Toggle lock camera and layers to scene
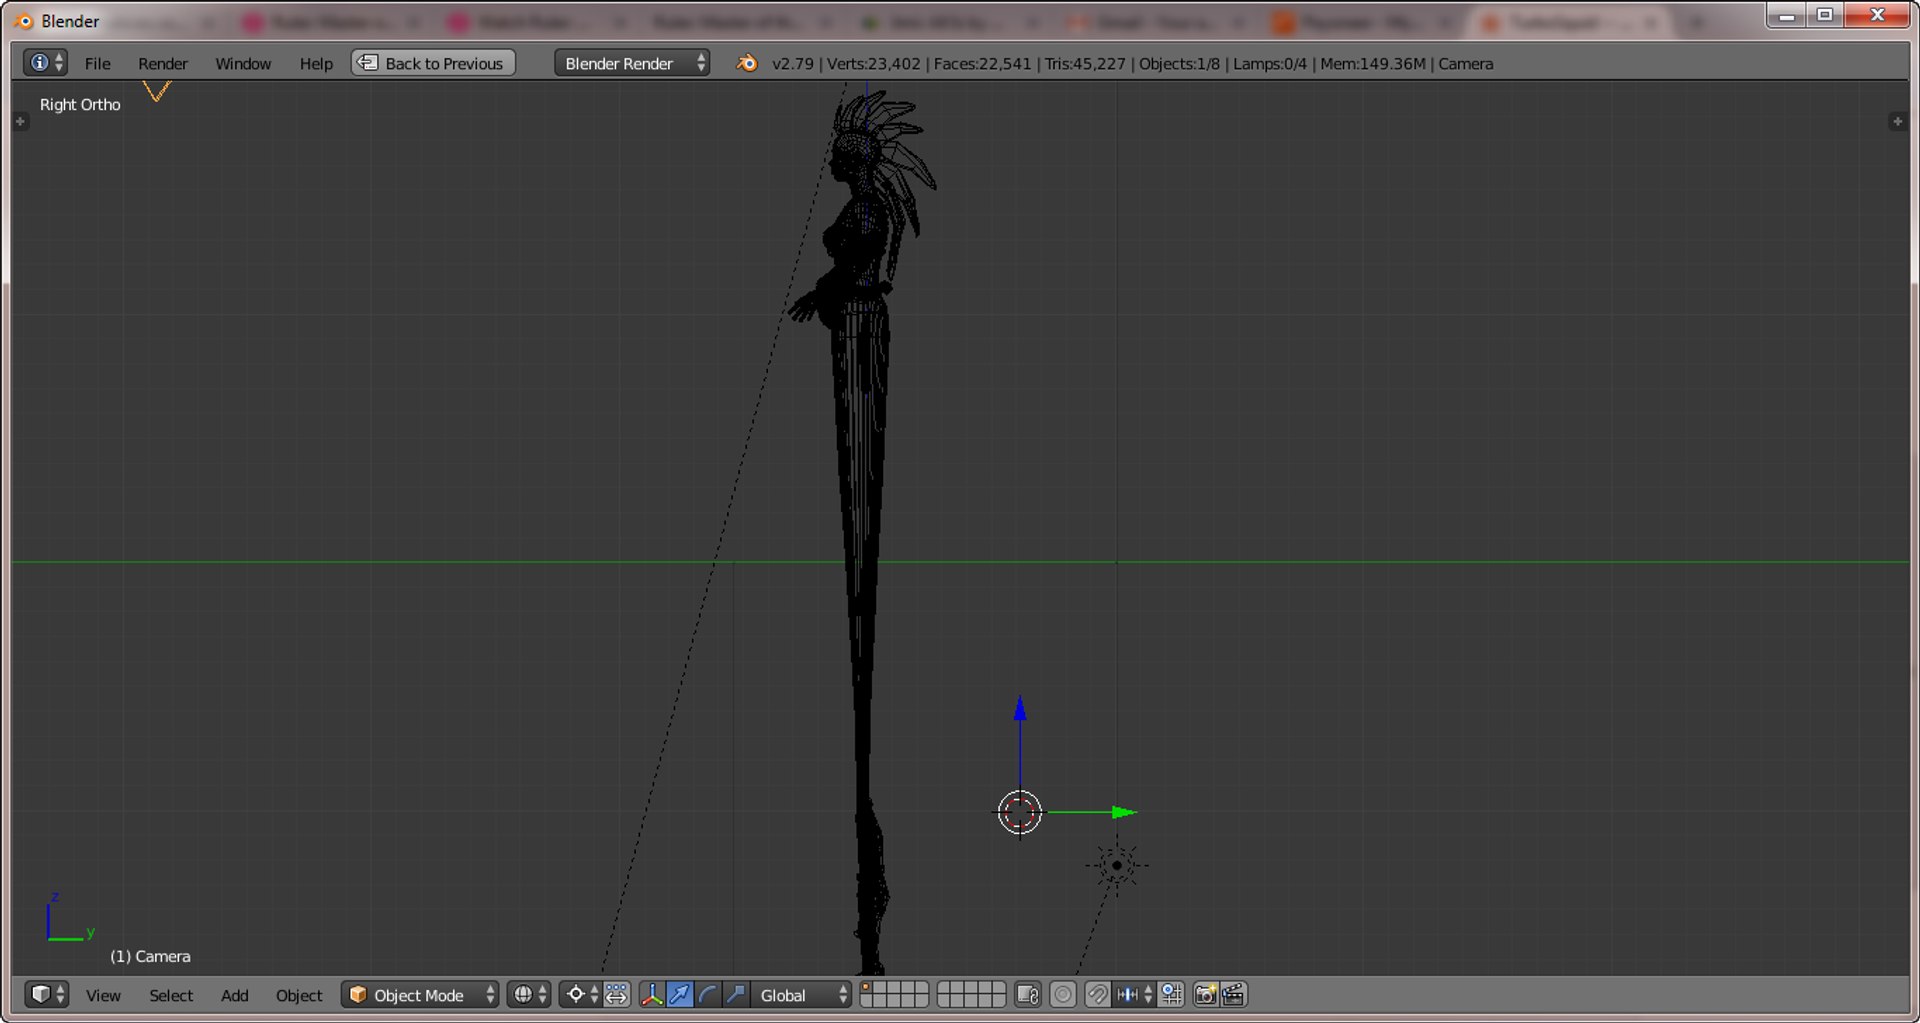 (1027, 994)
